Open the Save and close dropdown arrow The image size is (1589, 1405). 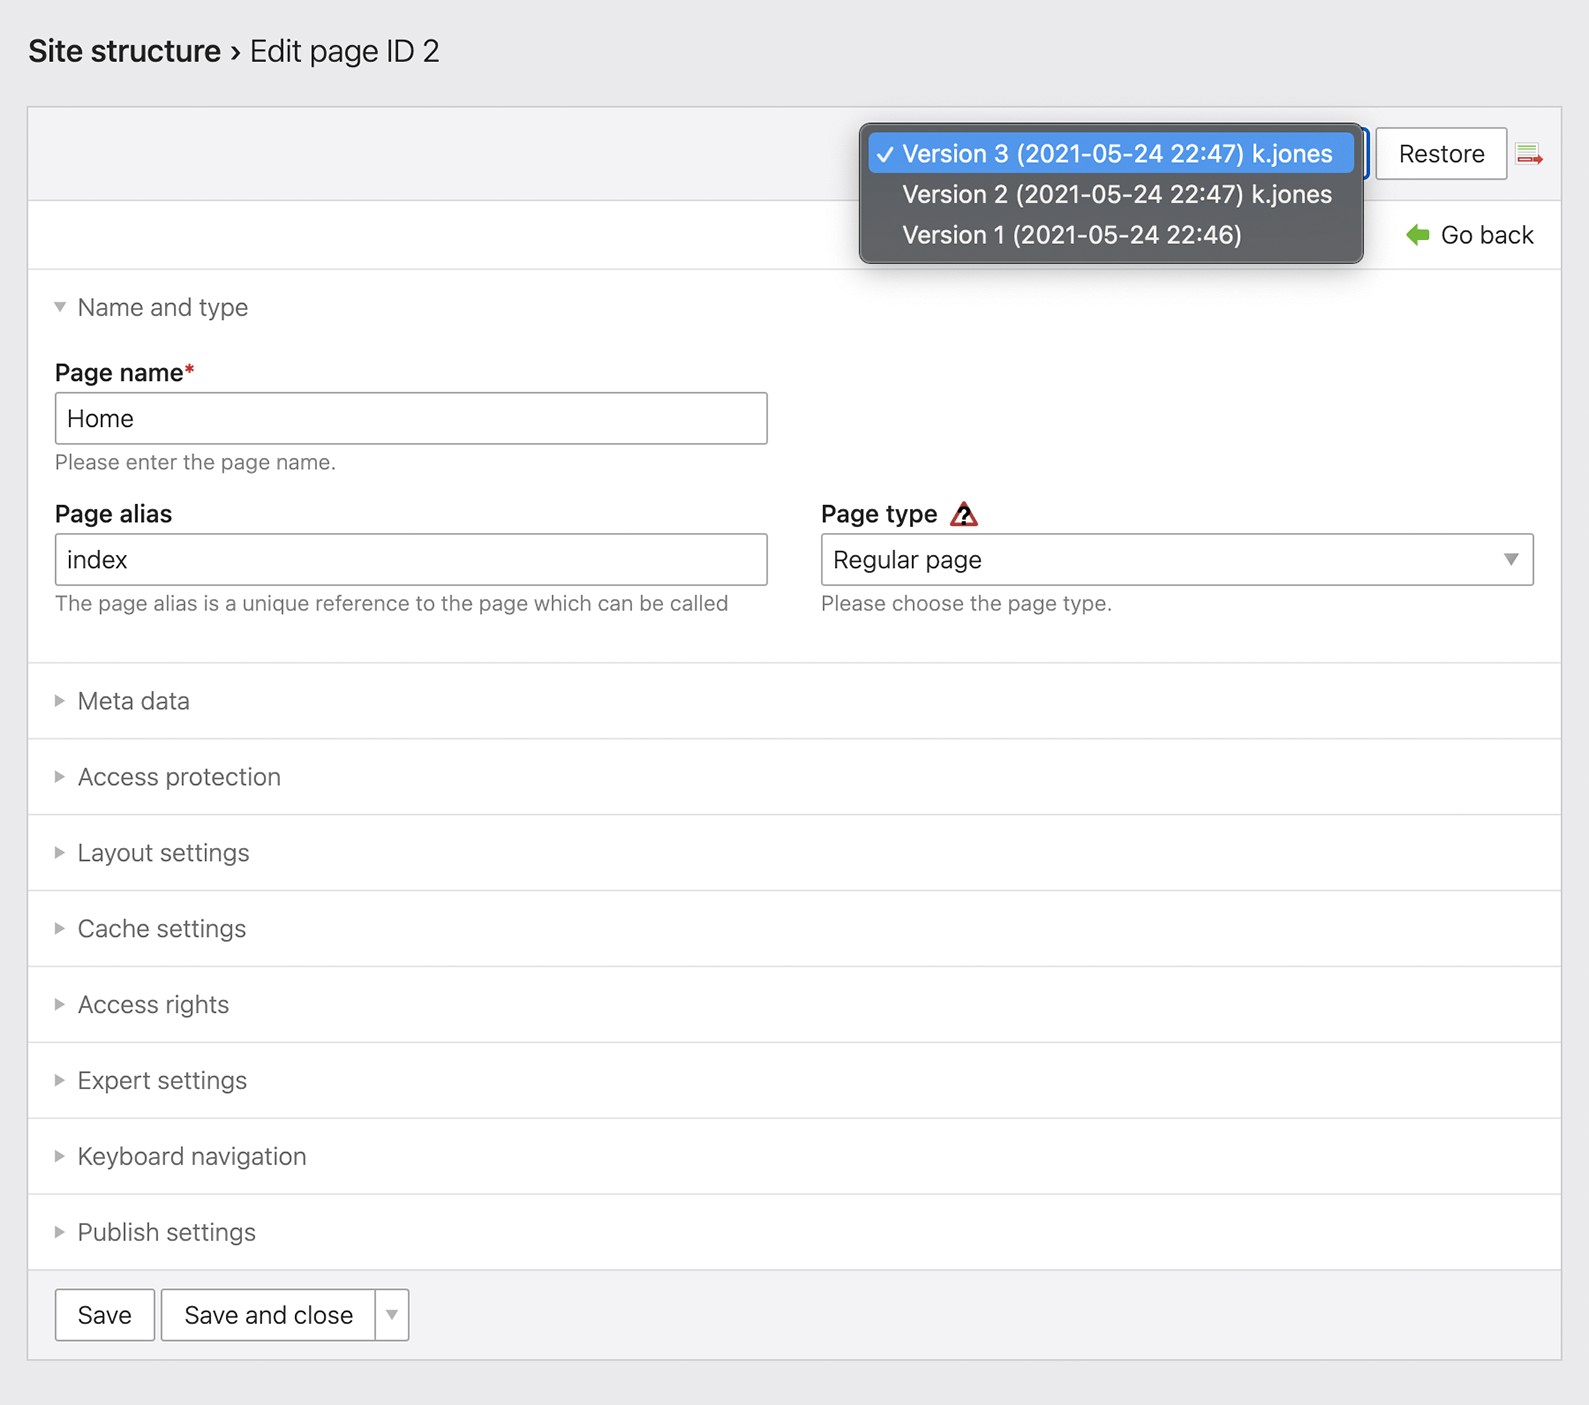click(392, 1315)
